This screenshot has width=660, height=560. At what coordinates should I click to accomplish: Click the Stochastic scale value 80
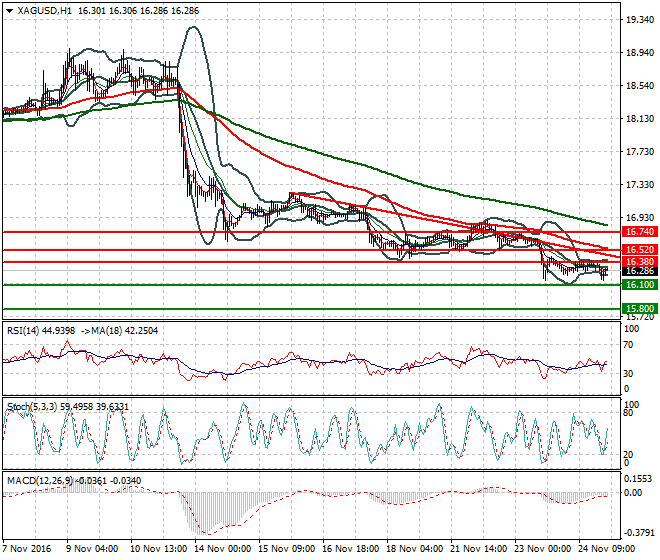coord(628,413)
